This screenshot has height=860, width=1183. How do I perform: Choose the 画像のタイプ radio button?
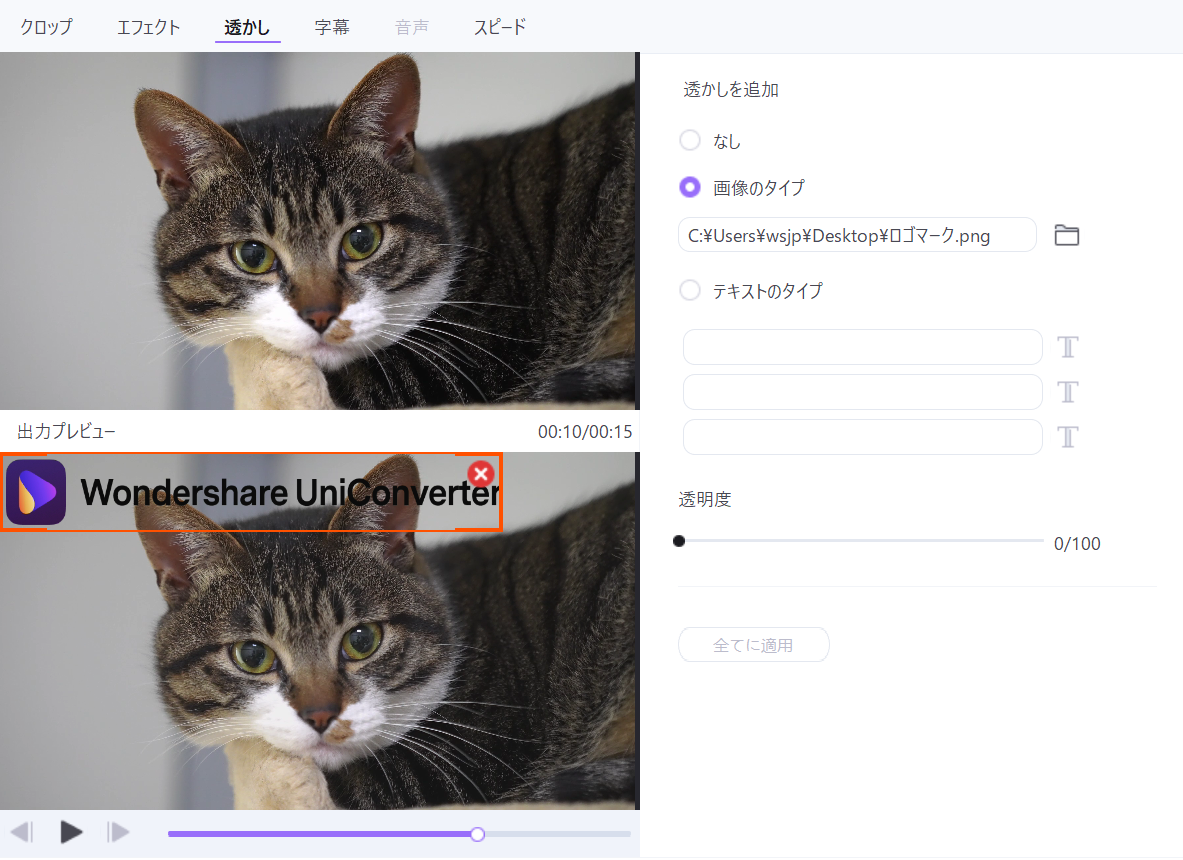690,187
